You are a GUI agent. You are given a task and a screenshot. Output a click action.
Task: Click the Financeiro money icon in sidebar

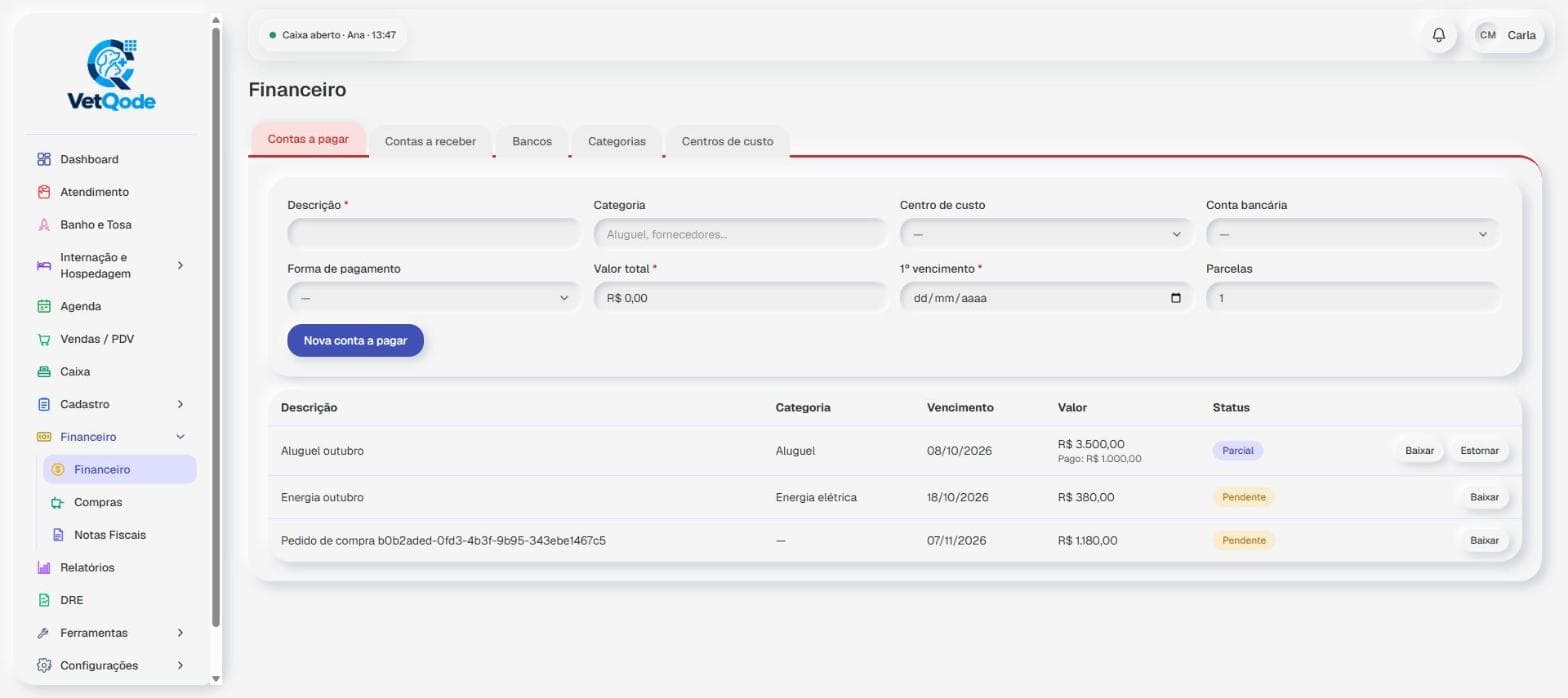(x=43, y=437)
